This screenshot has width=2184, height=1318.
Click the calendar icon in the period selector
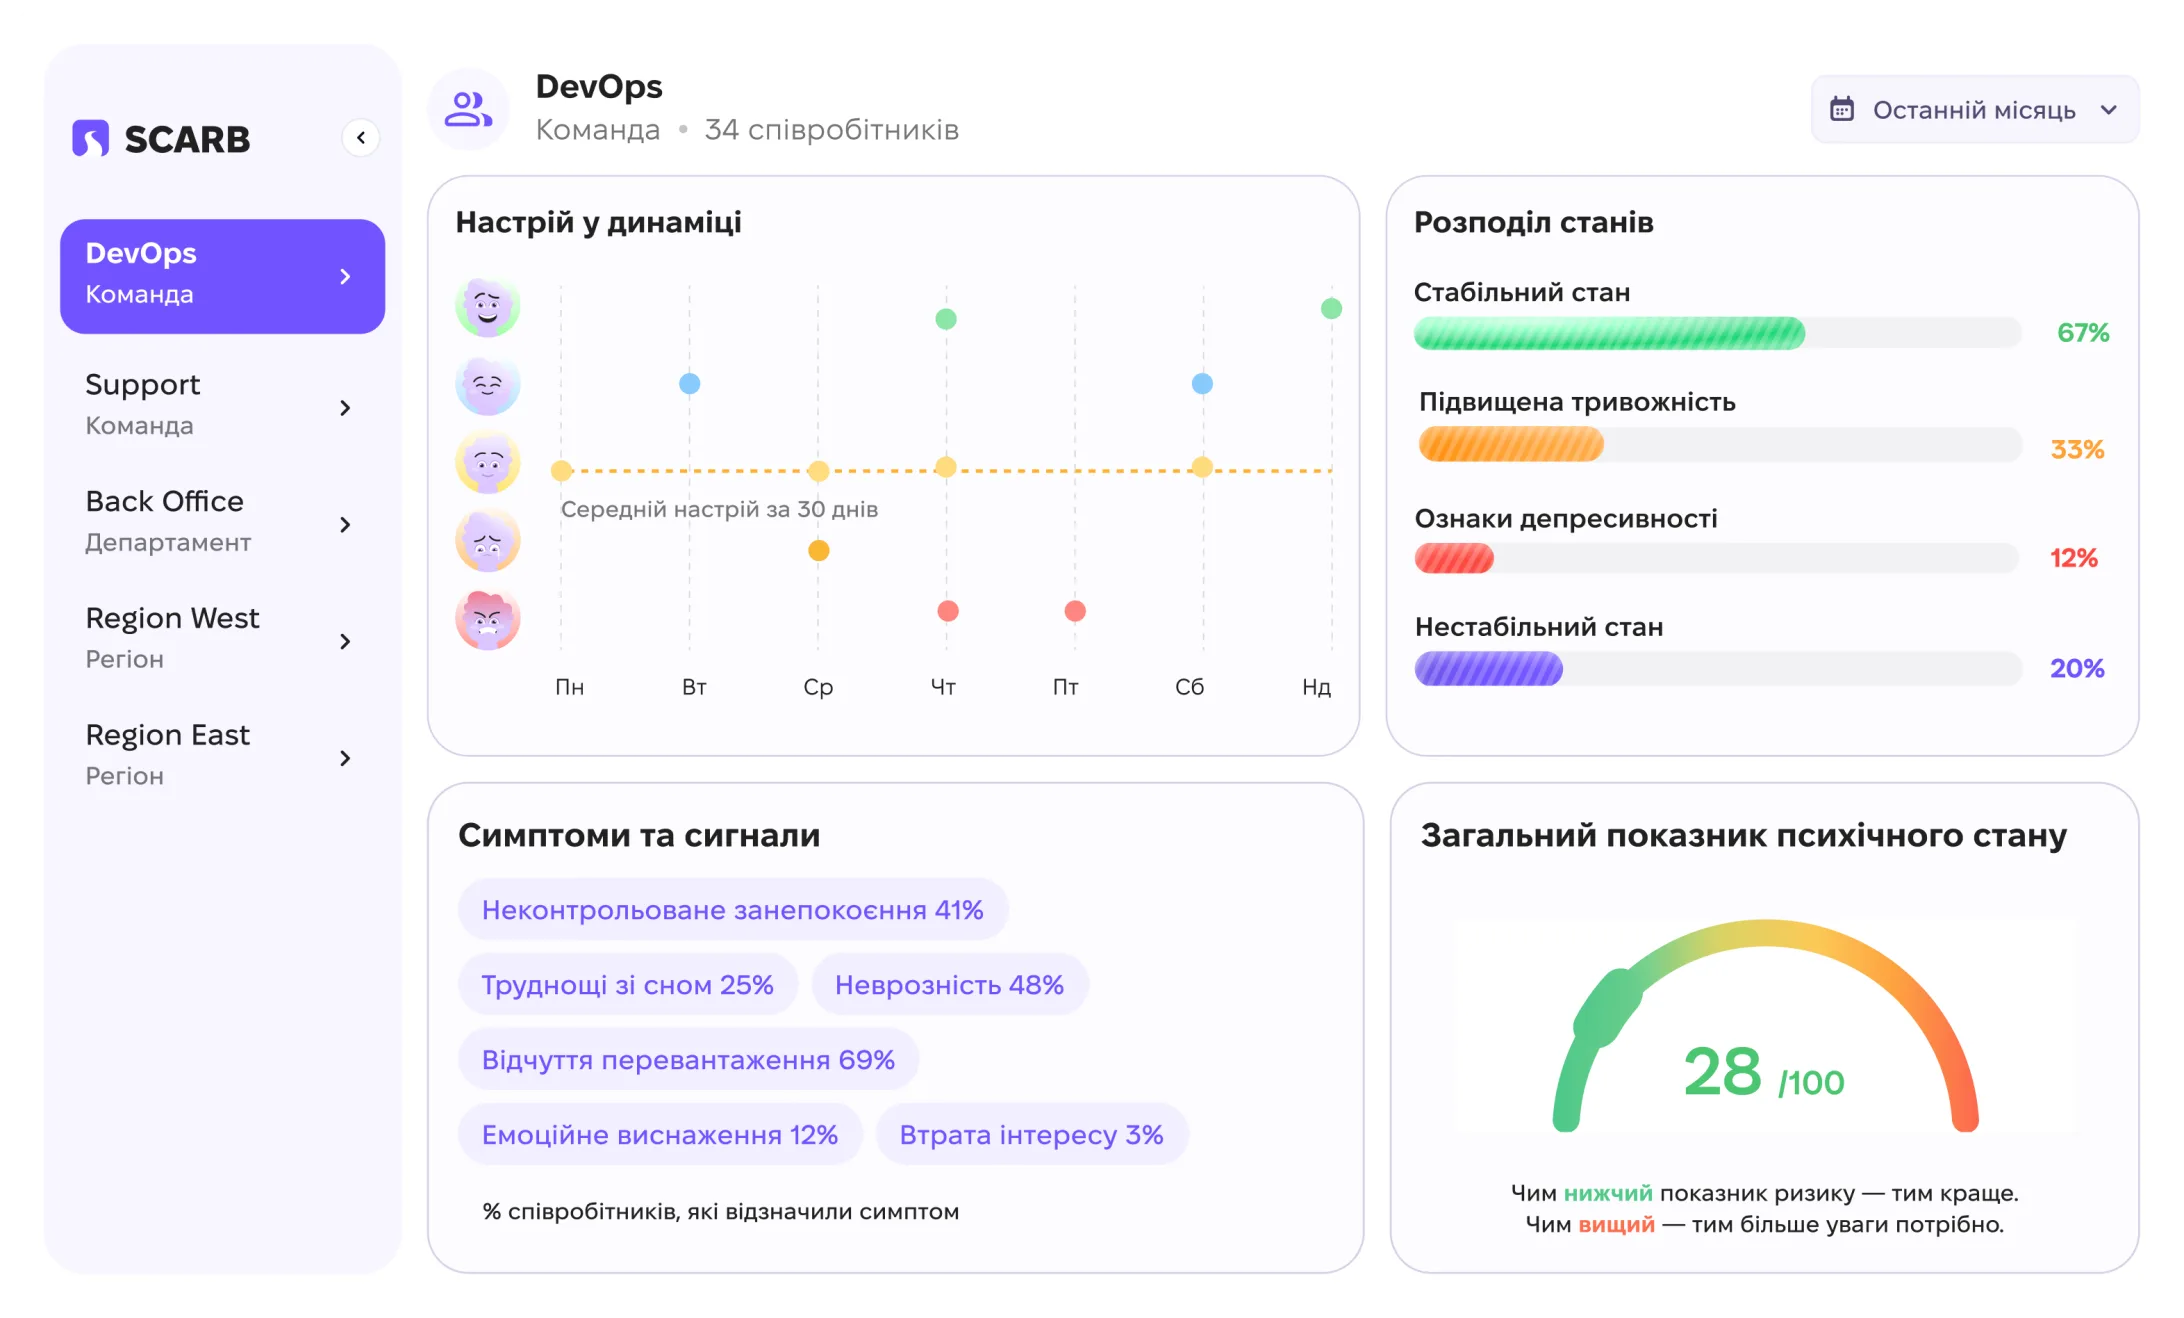click(1842, 109)
